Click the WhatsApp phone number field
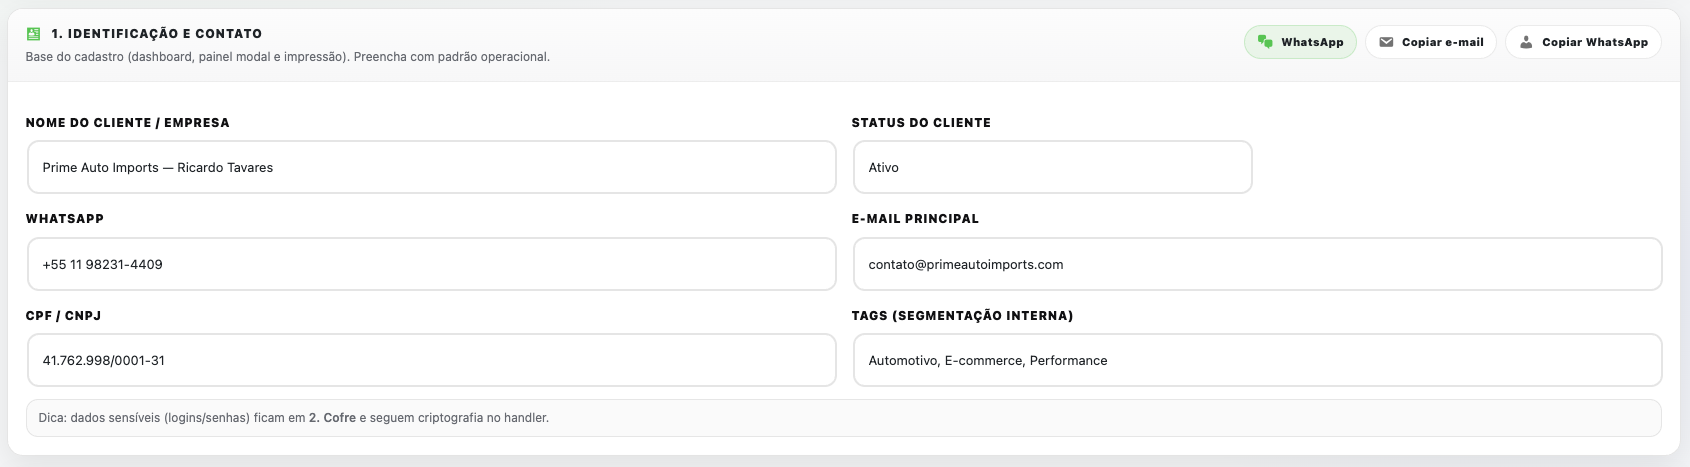The image size is (1690, 467). click(x=431, y=264)
